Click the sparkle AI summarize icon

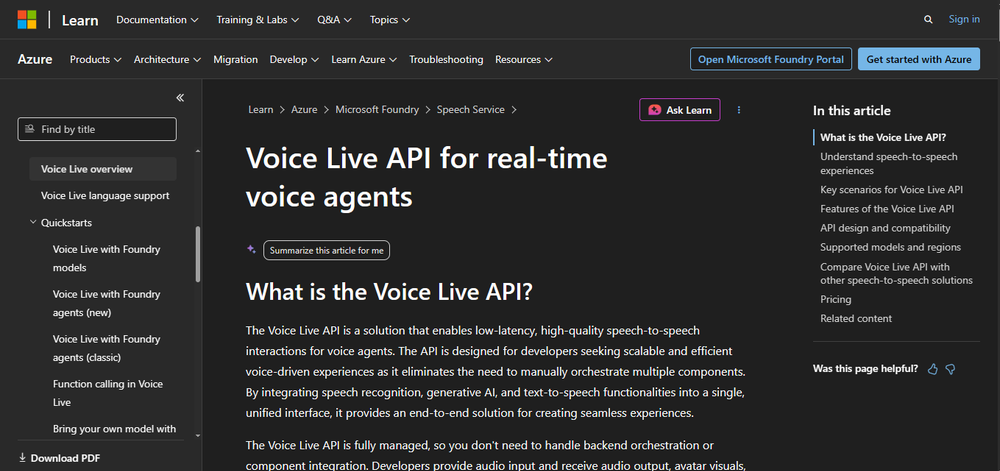coord(251,250)
